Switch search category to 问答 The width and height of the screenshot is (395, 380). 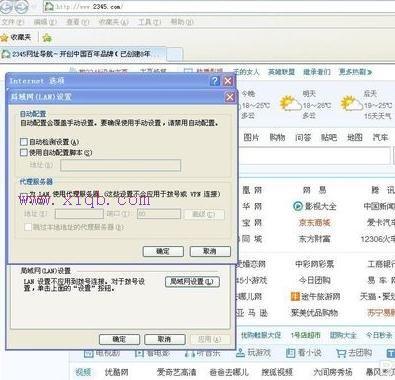(x=303, y=137)
